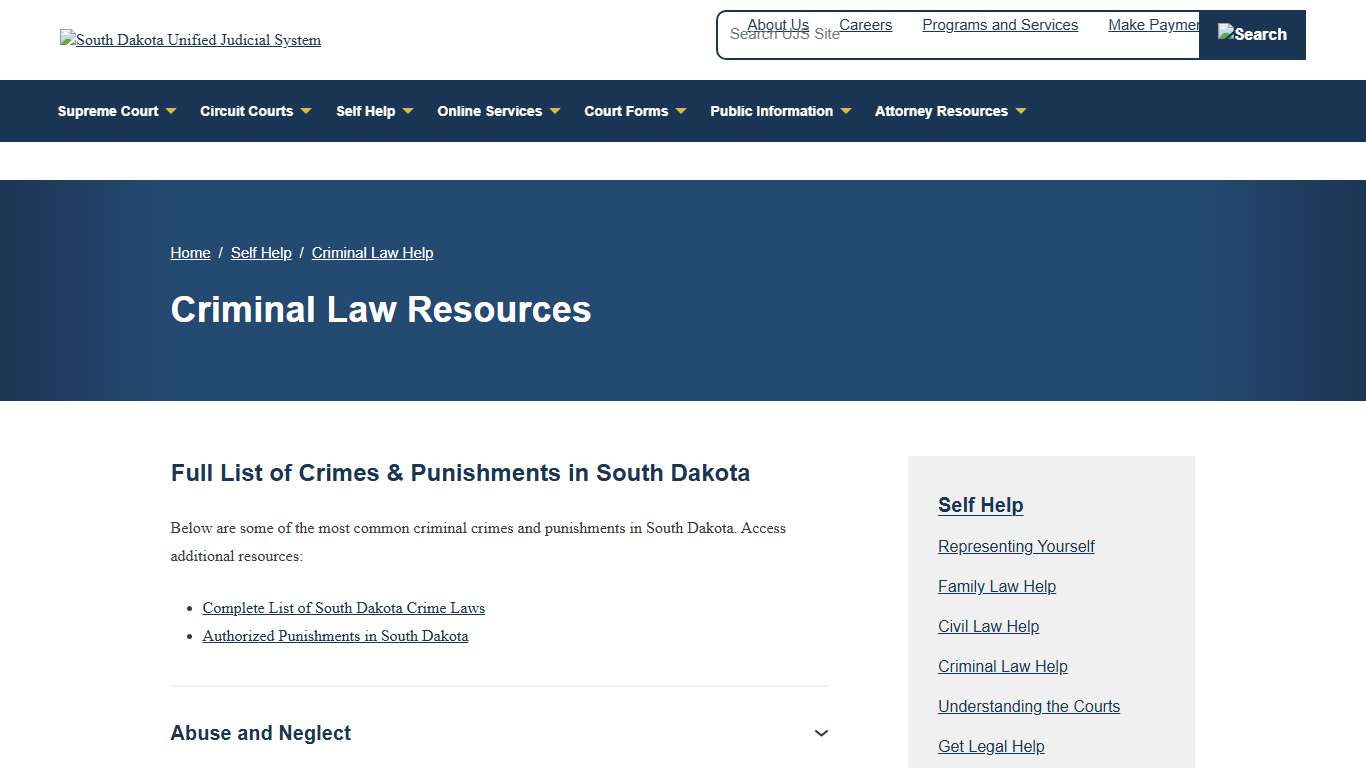Open the Supreme Court dropdown menu
The height and width of the screenshot is (768, 1366).
[x=108, y=111]
